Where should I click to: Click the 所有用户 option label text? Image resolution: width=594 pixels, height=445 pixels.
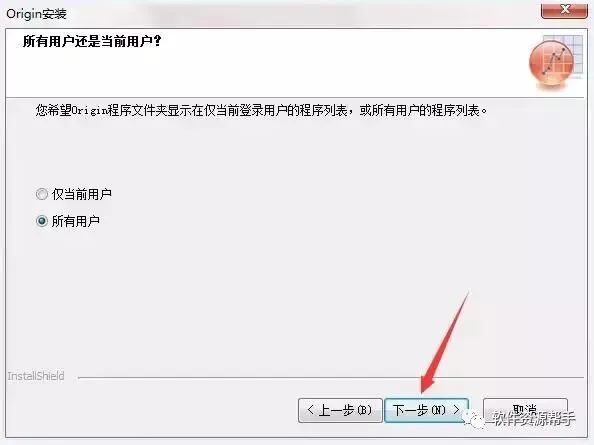[x=75, y=221]
